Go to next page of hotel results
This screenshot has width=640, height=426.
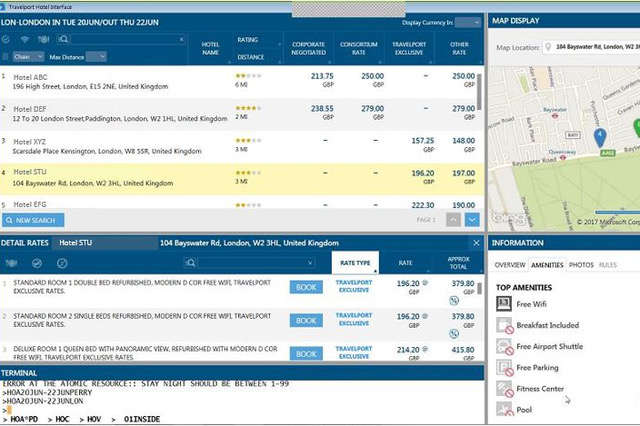click(x=472, y=220)
